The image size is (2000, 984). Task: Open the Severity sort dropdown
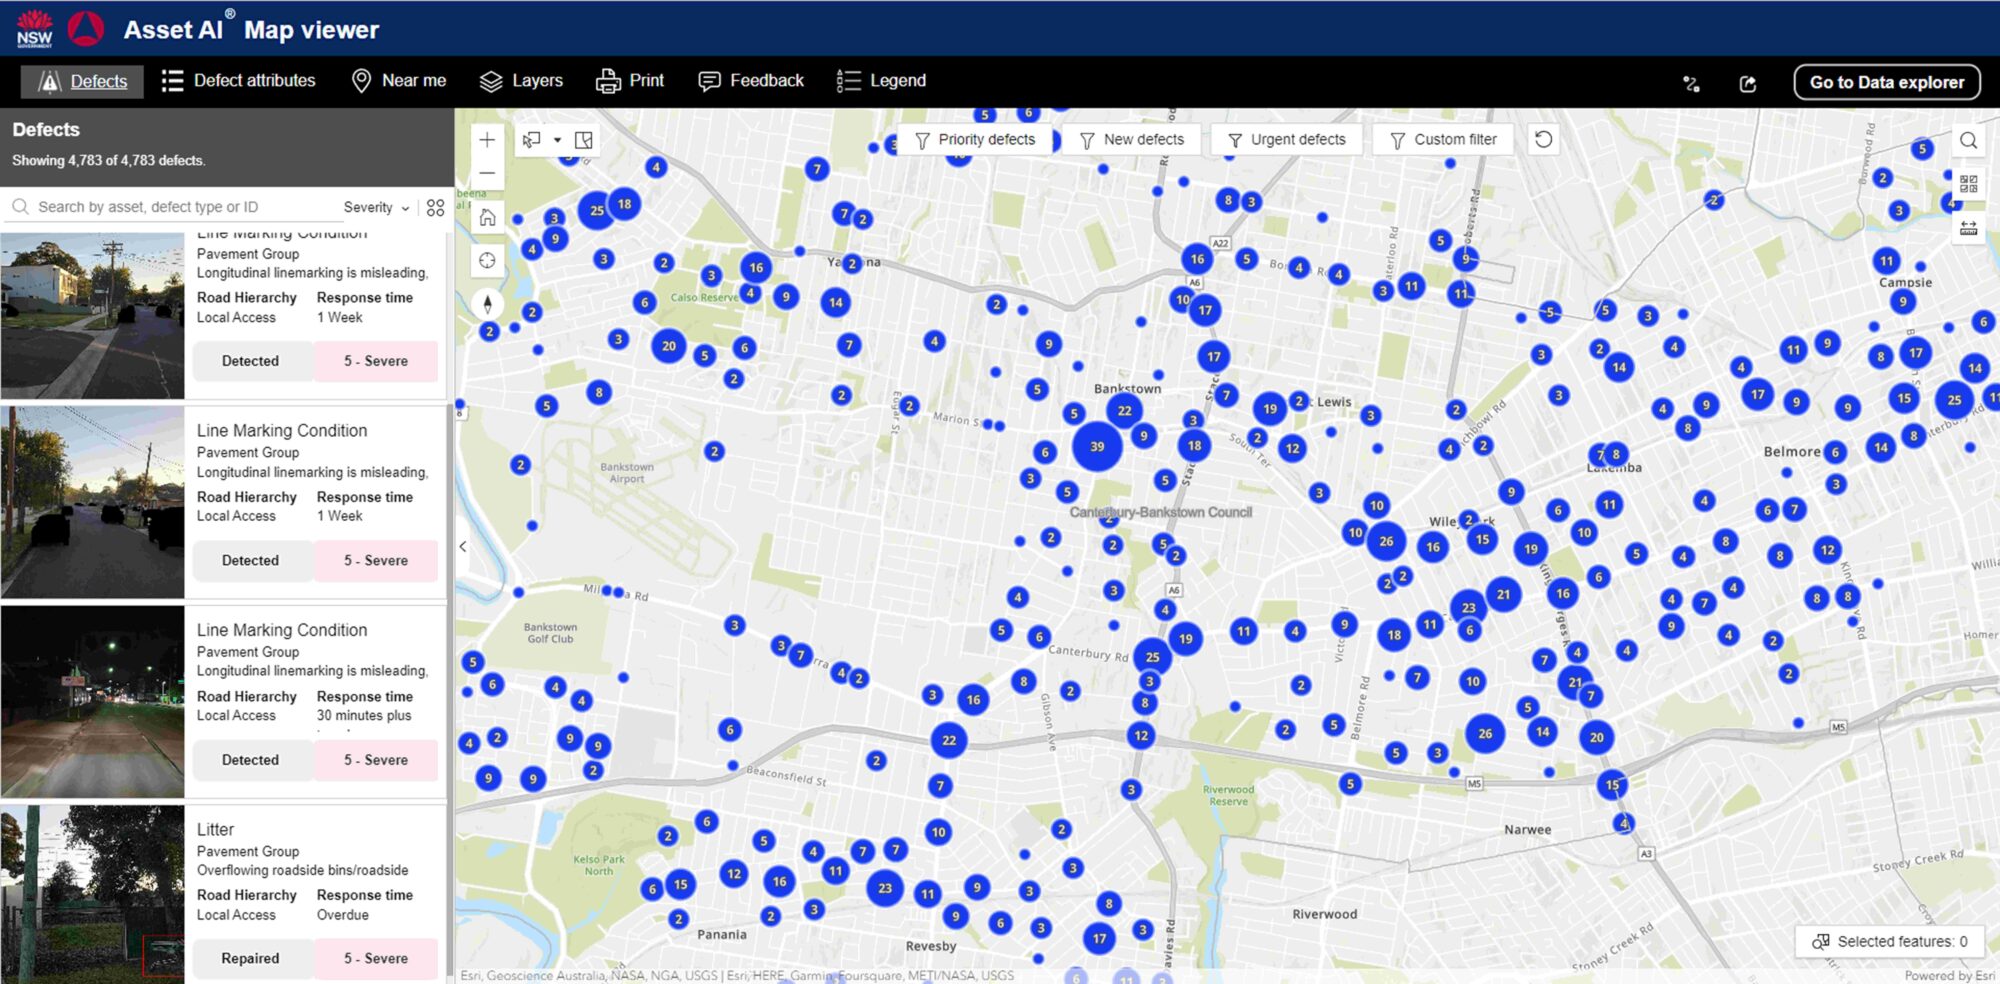[x=376, y=207]
